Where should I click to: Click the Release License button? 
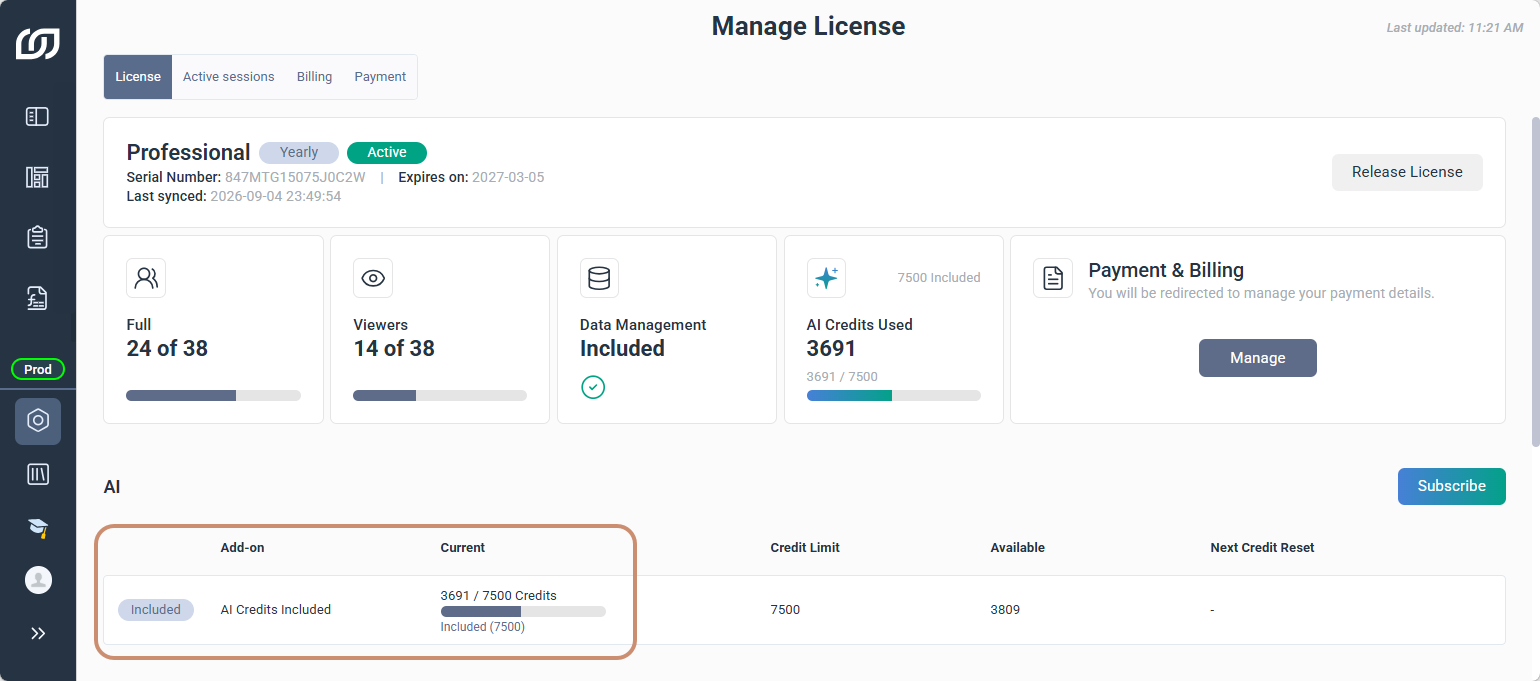[x=1407, y=172]
